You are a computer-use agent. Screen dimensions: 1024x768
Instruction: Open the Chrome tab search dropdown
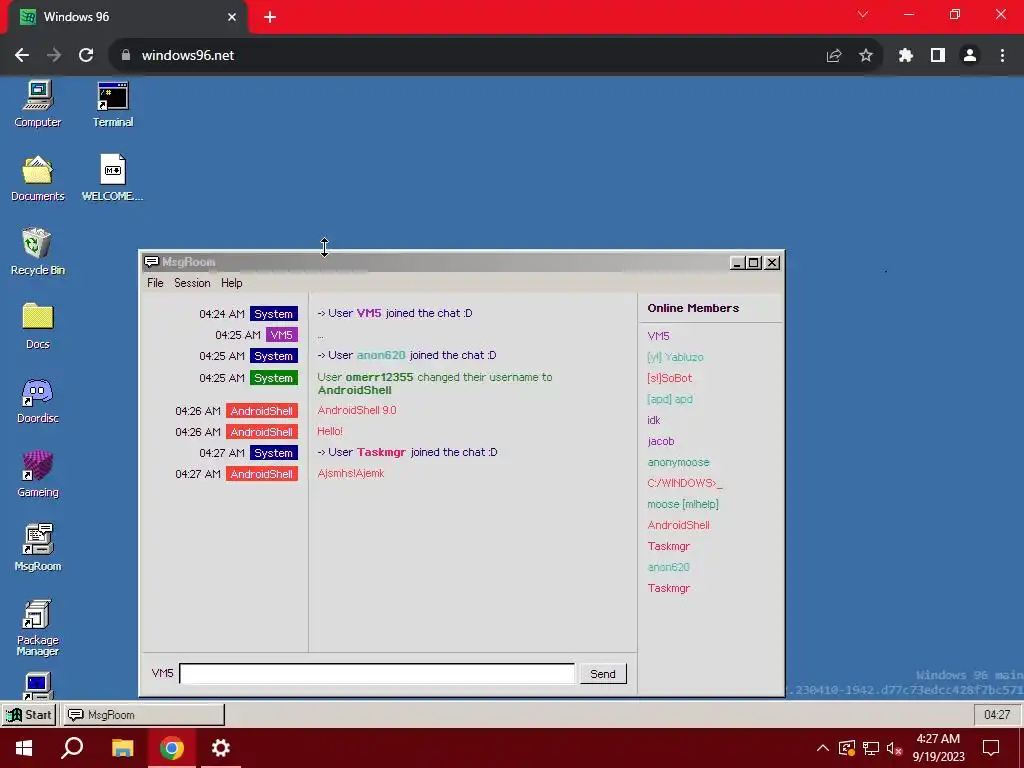click(x=863, y=14)
